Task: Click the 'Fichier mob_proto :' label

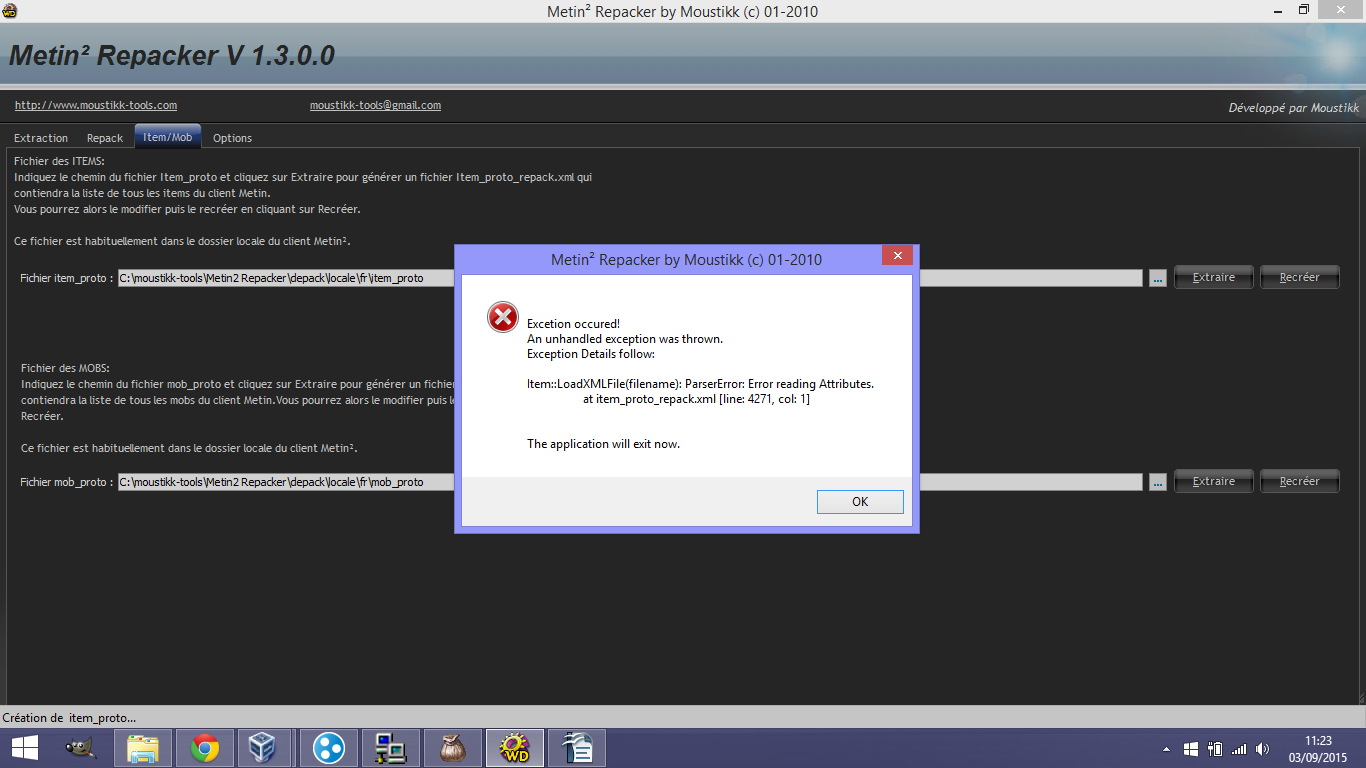Action: (67, 482)
